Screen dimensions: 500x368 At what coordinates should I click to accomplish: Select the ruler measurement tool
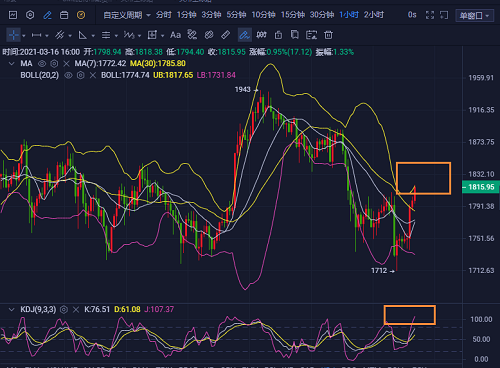(x=226, y=35)
